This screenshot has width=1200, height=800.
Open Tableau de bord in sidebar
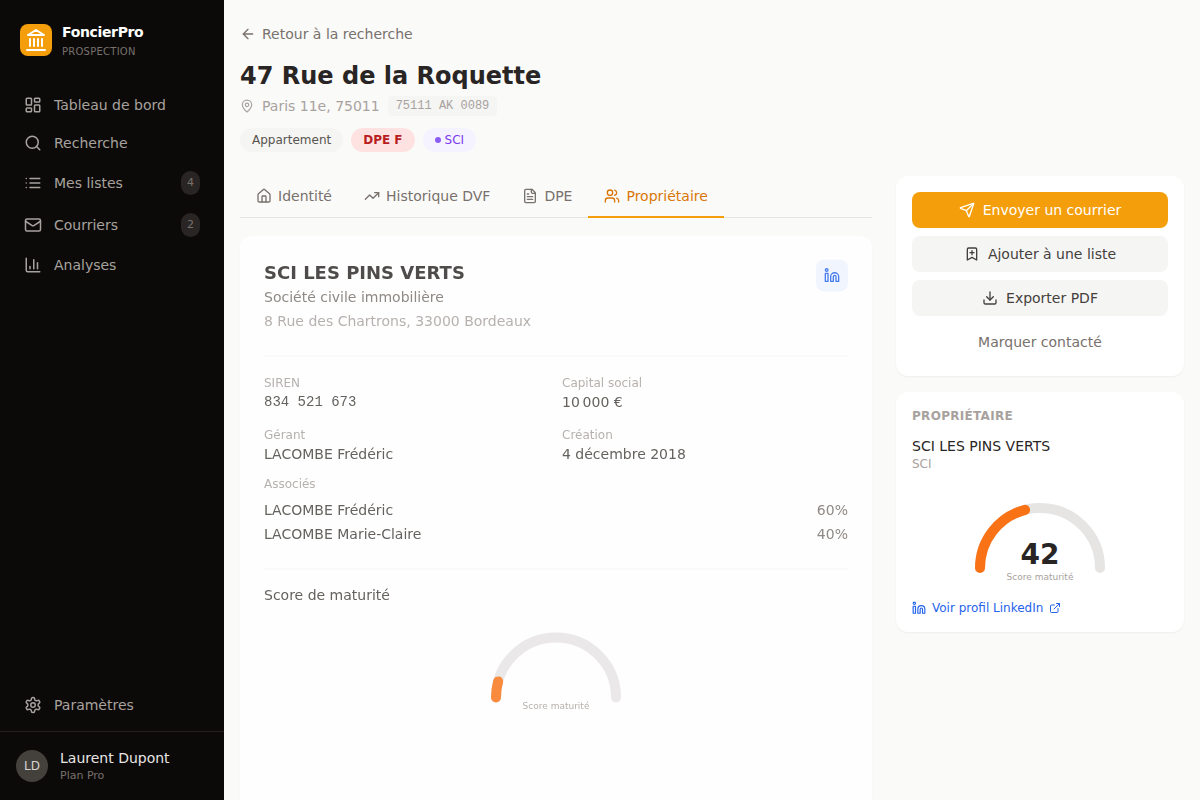click(112, 105)
